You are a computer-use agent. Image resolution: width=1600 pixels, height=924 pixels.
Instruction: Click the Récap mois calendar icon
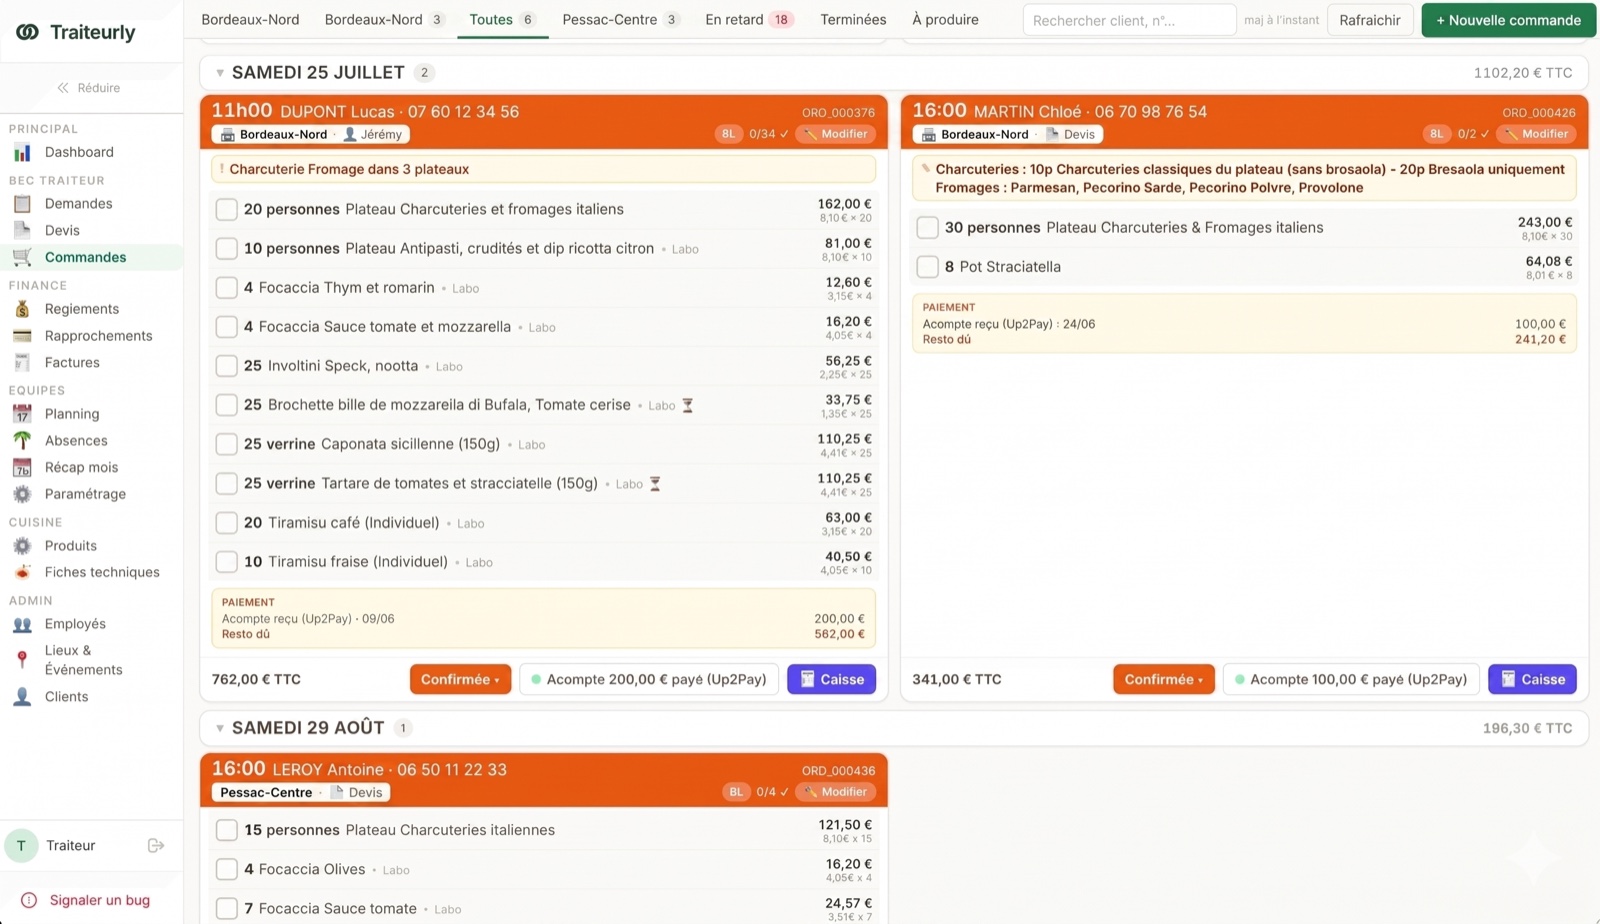click(x=22, y=468)
